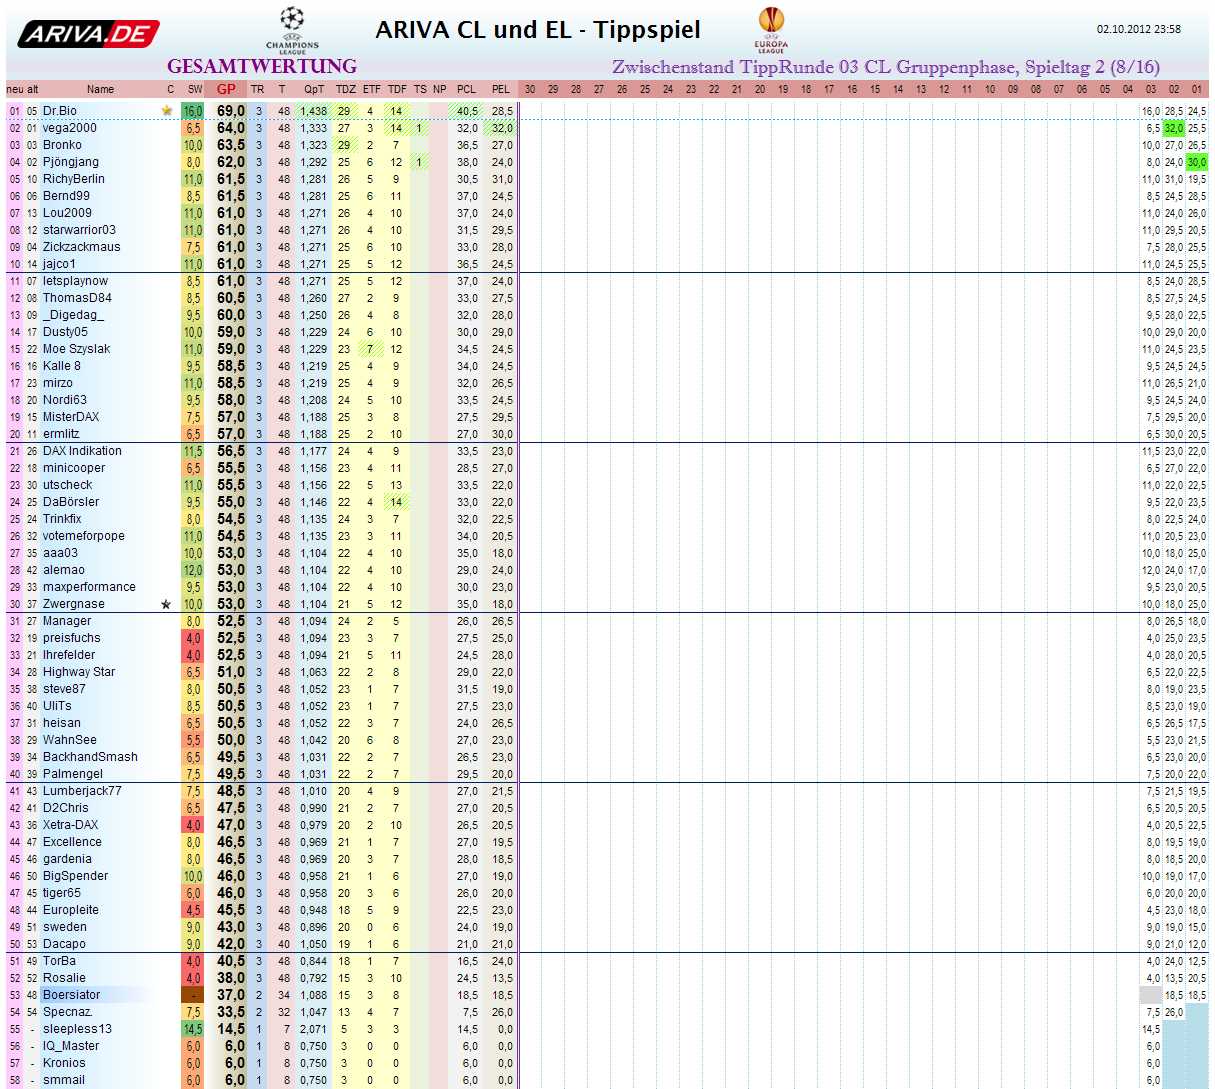Select player name Rosalie
Image resolution: width=1215 pixels, height=1089 pixels.
click(x=64, y=978)
